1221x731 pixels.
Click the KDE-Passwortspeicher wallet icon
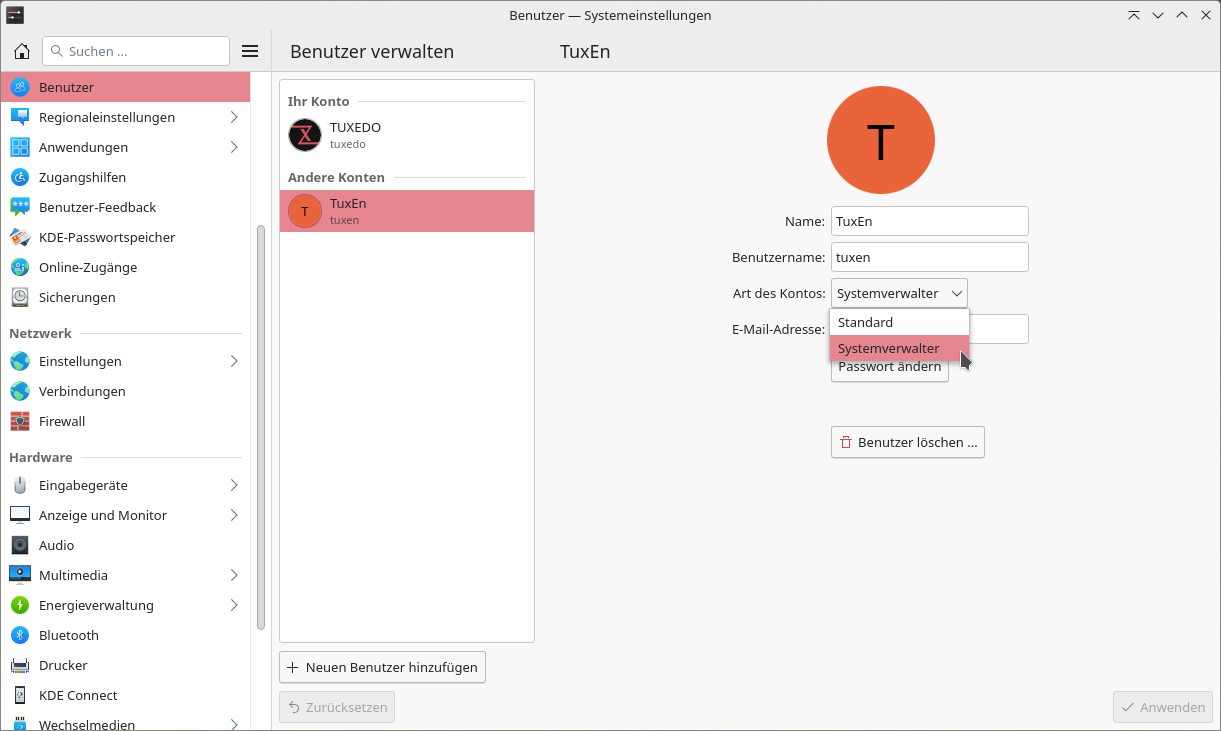click(20, 237)
